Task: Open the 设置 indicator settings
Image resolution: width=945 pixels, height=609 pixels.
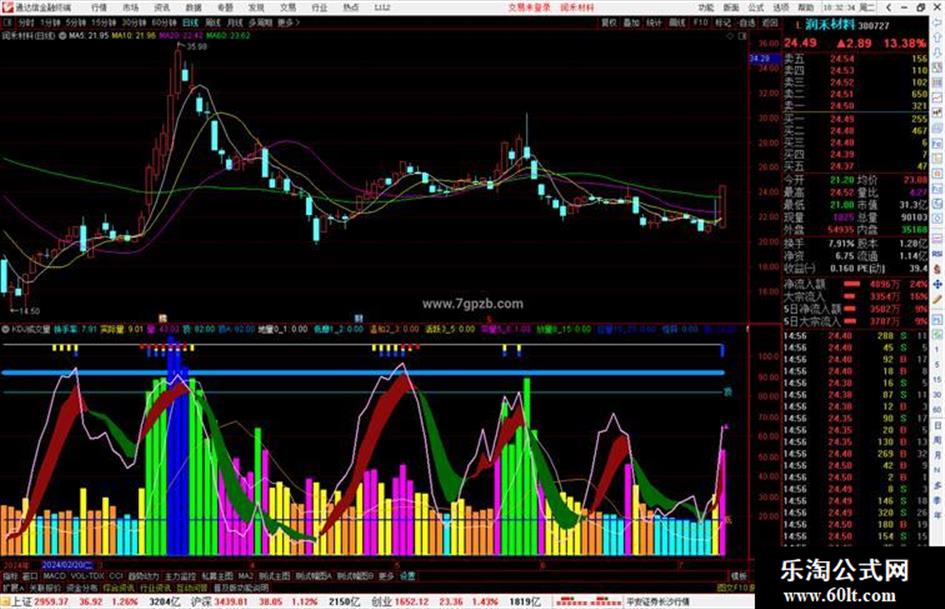Action: 408,576
